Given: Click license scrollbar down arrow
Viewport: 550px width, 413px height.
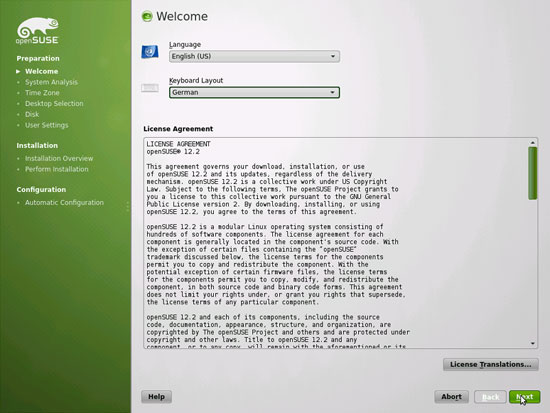Looking at the screenshot, I should click(533, 344).
